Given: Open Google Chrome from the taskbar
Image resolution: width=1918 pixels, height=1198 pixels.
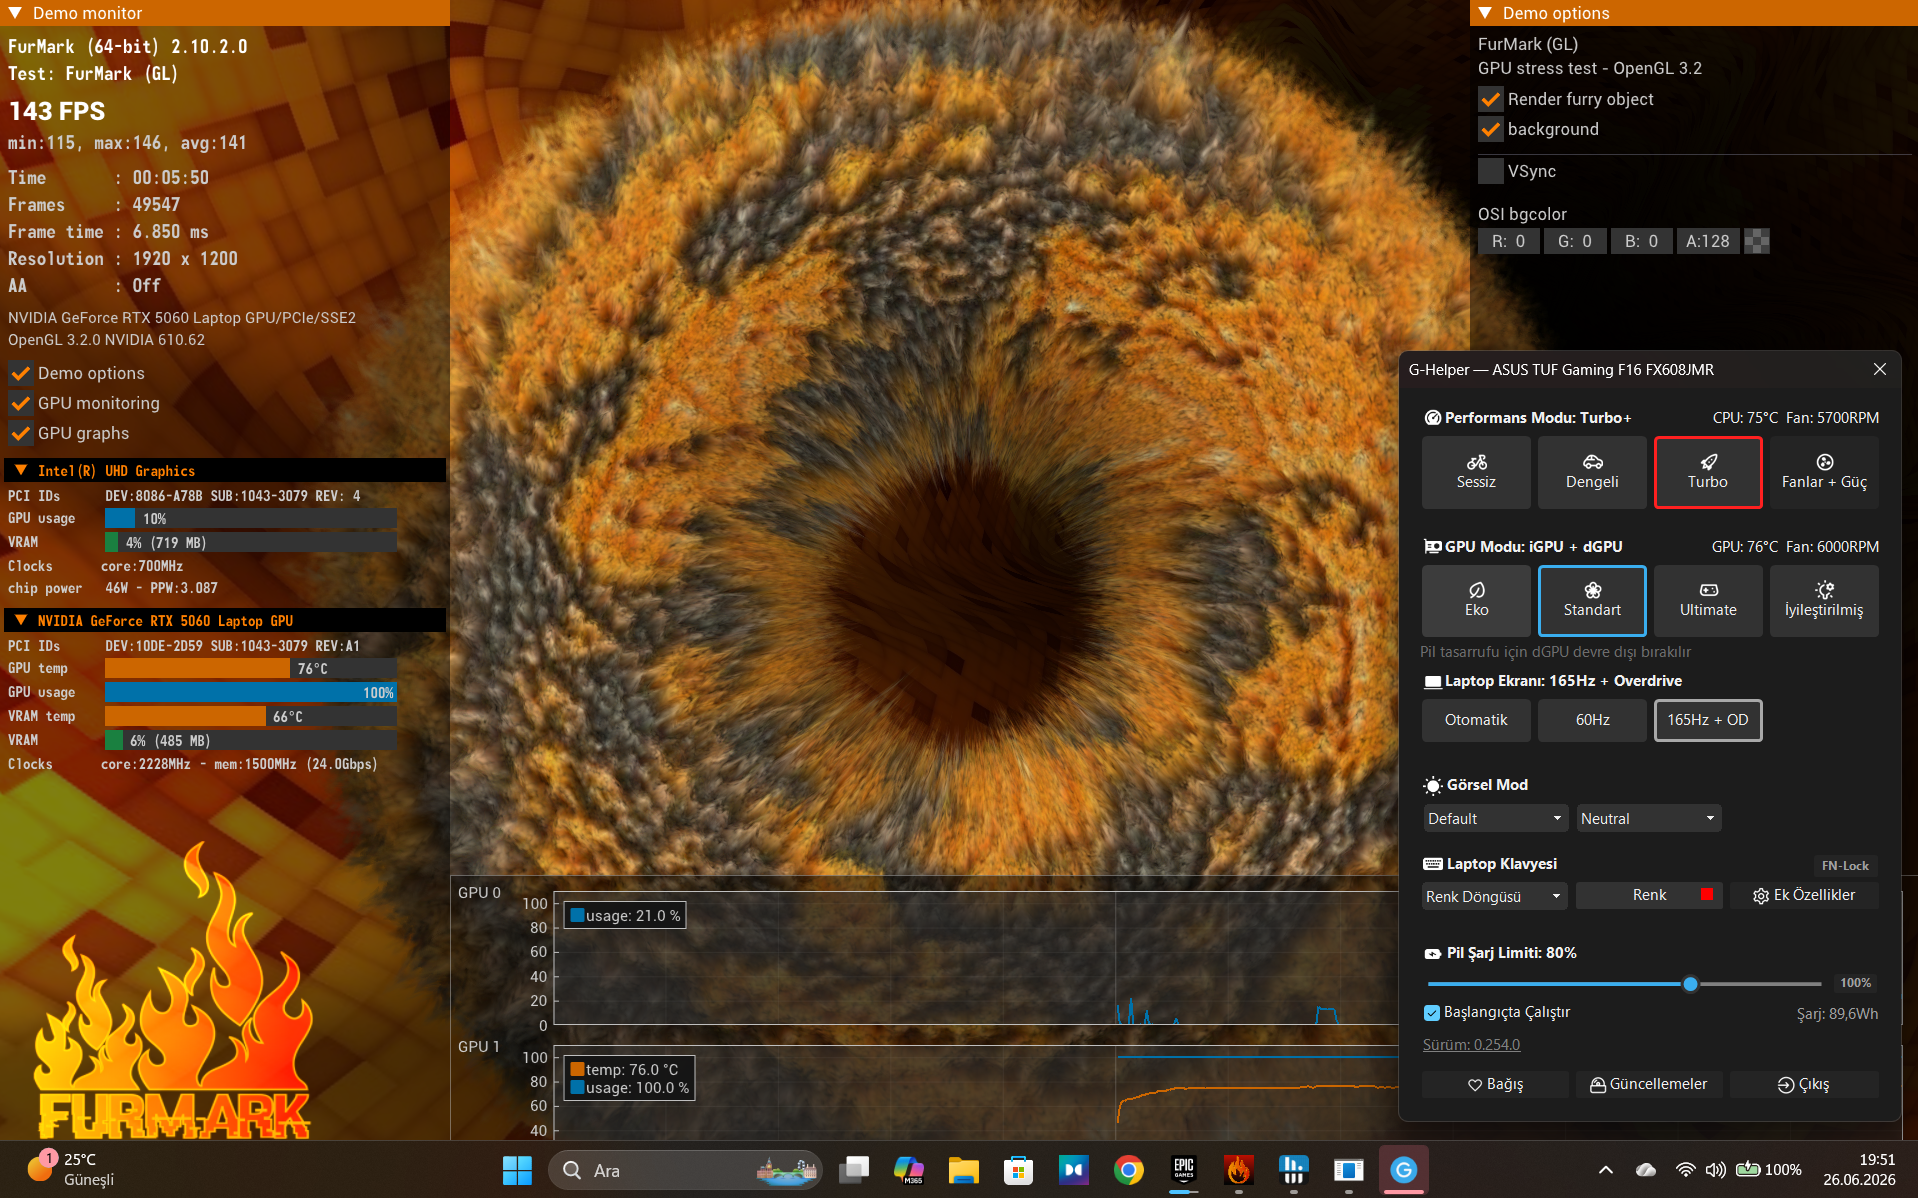Looking at the screenshot, I should pos(1129,1170).
